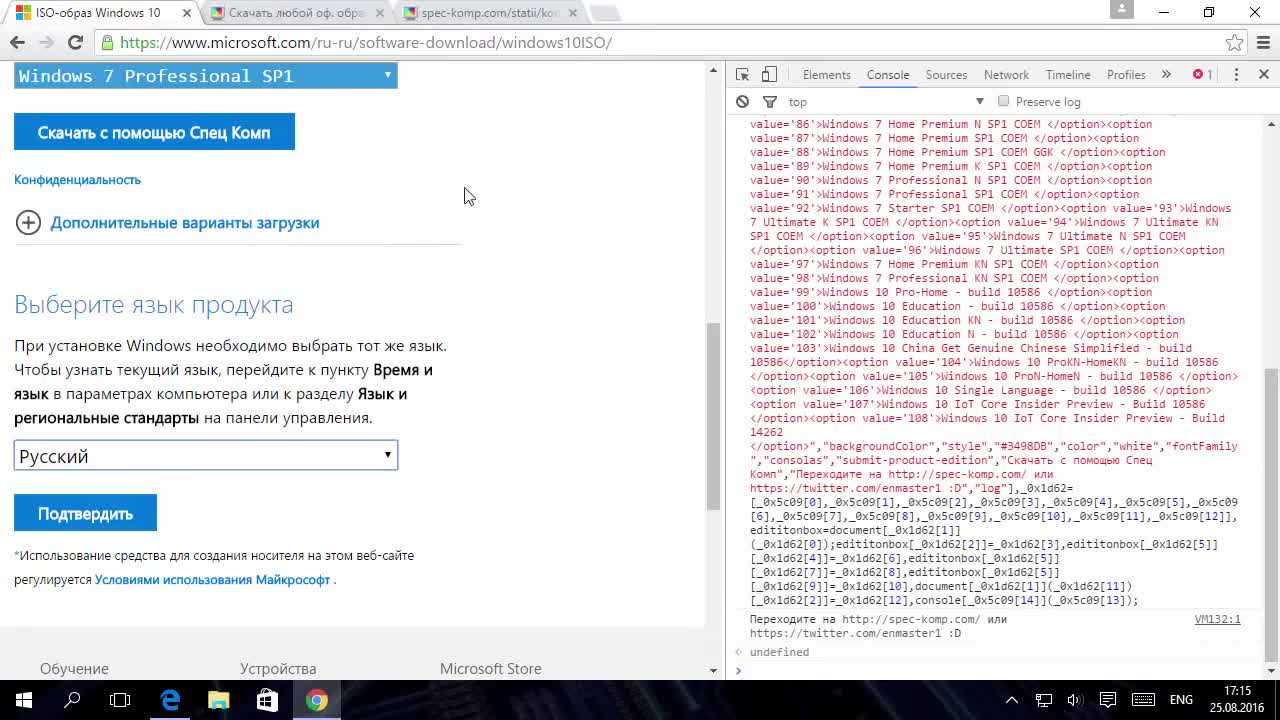The width and height of the screenshot is (1280, 720).
Task: Click the console vertical scrollbar thumb
Action: pyautogui.click(x=1271, y=515)
